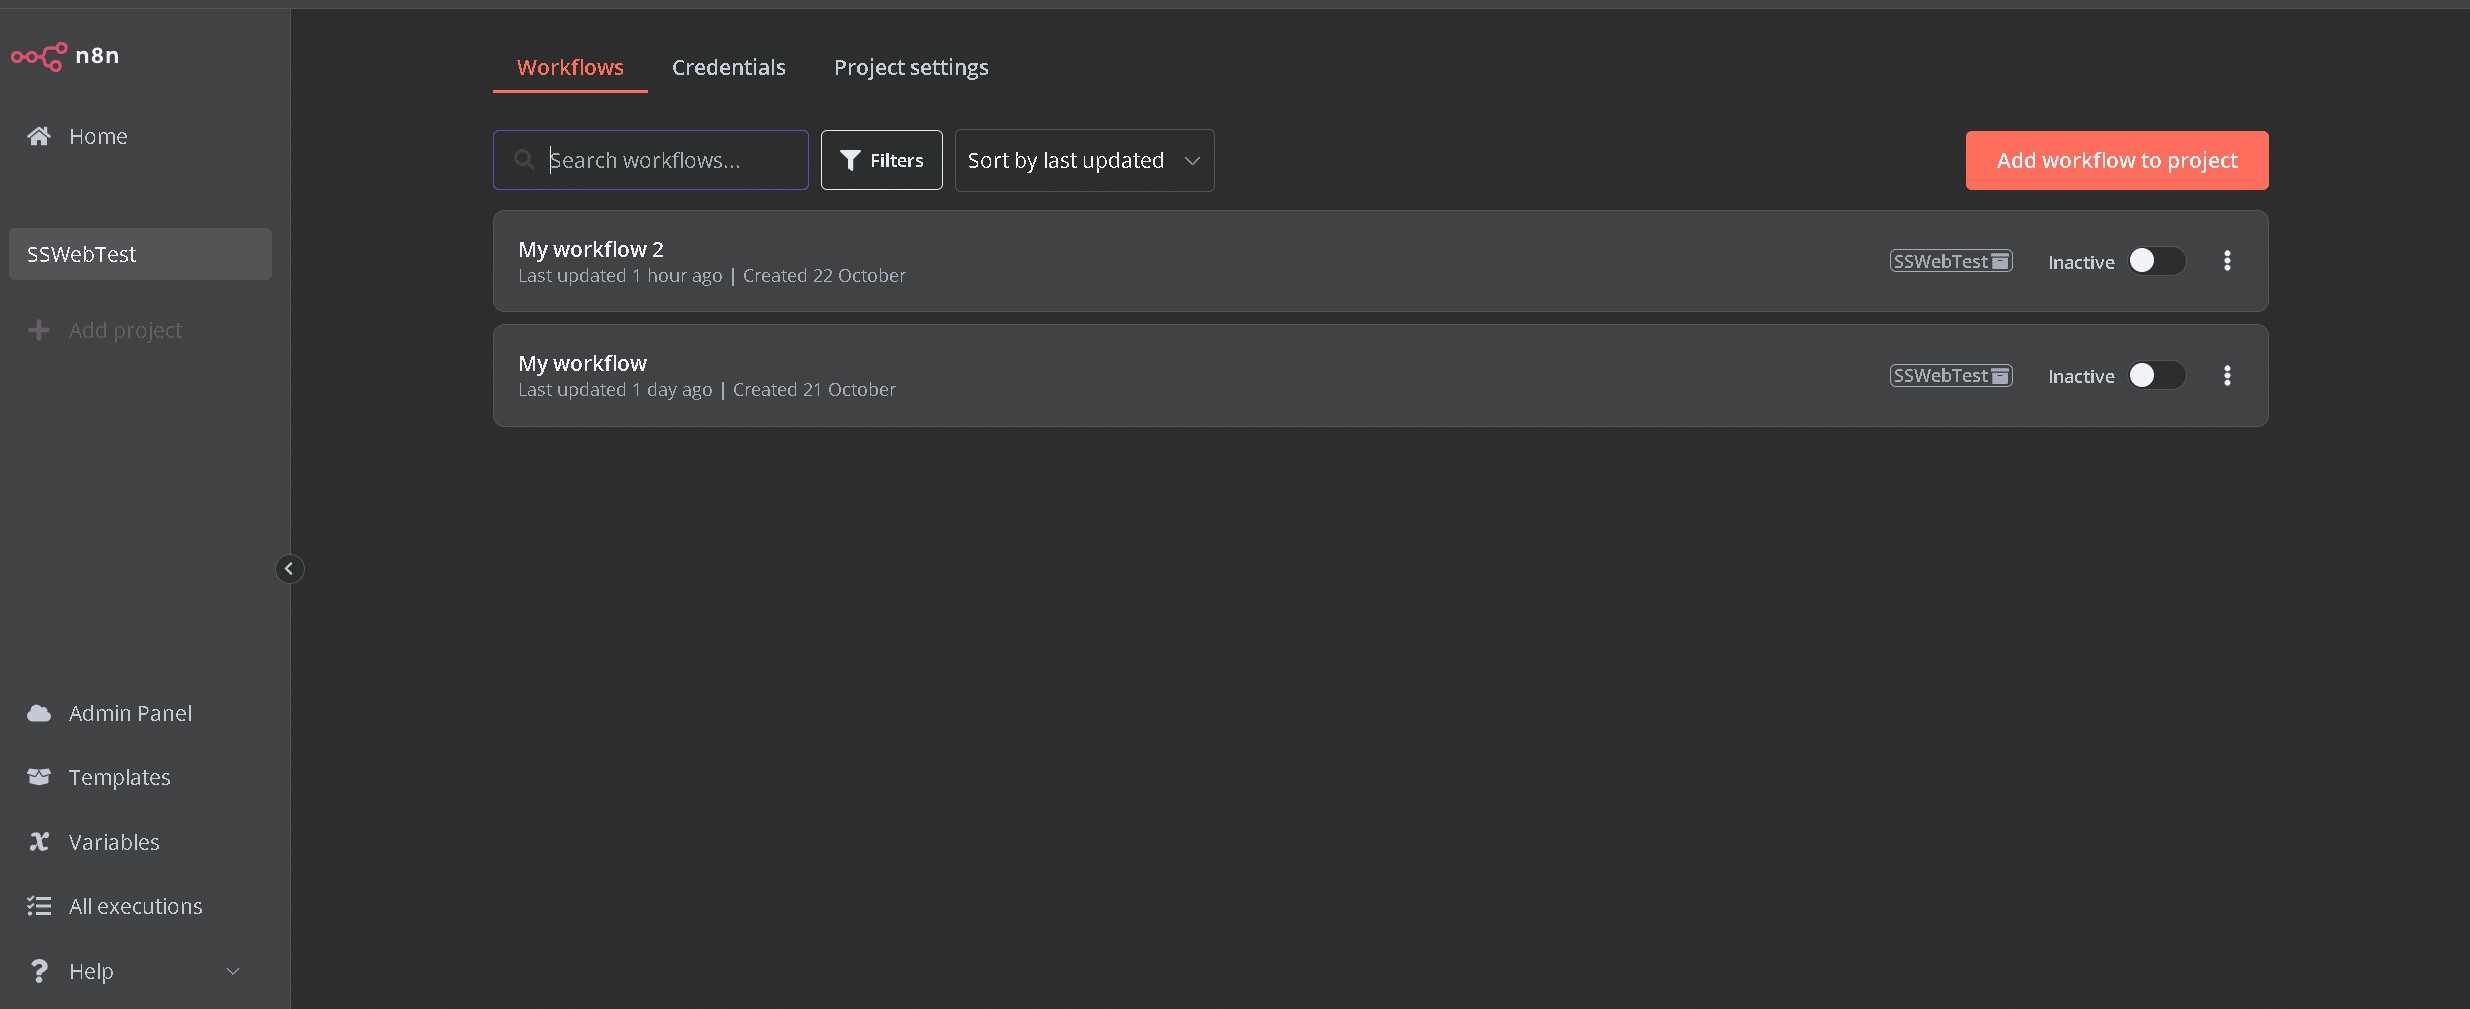This screenshot has width=2470, height=1009.
Task: Click the Help question mark icon
Action: 39,971
